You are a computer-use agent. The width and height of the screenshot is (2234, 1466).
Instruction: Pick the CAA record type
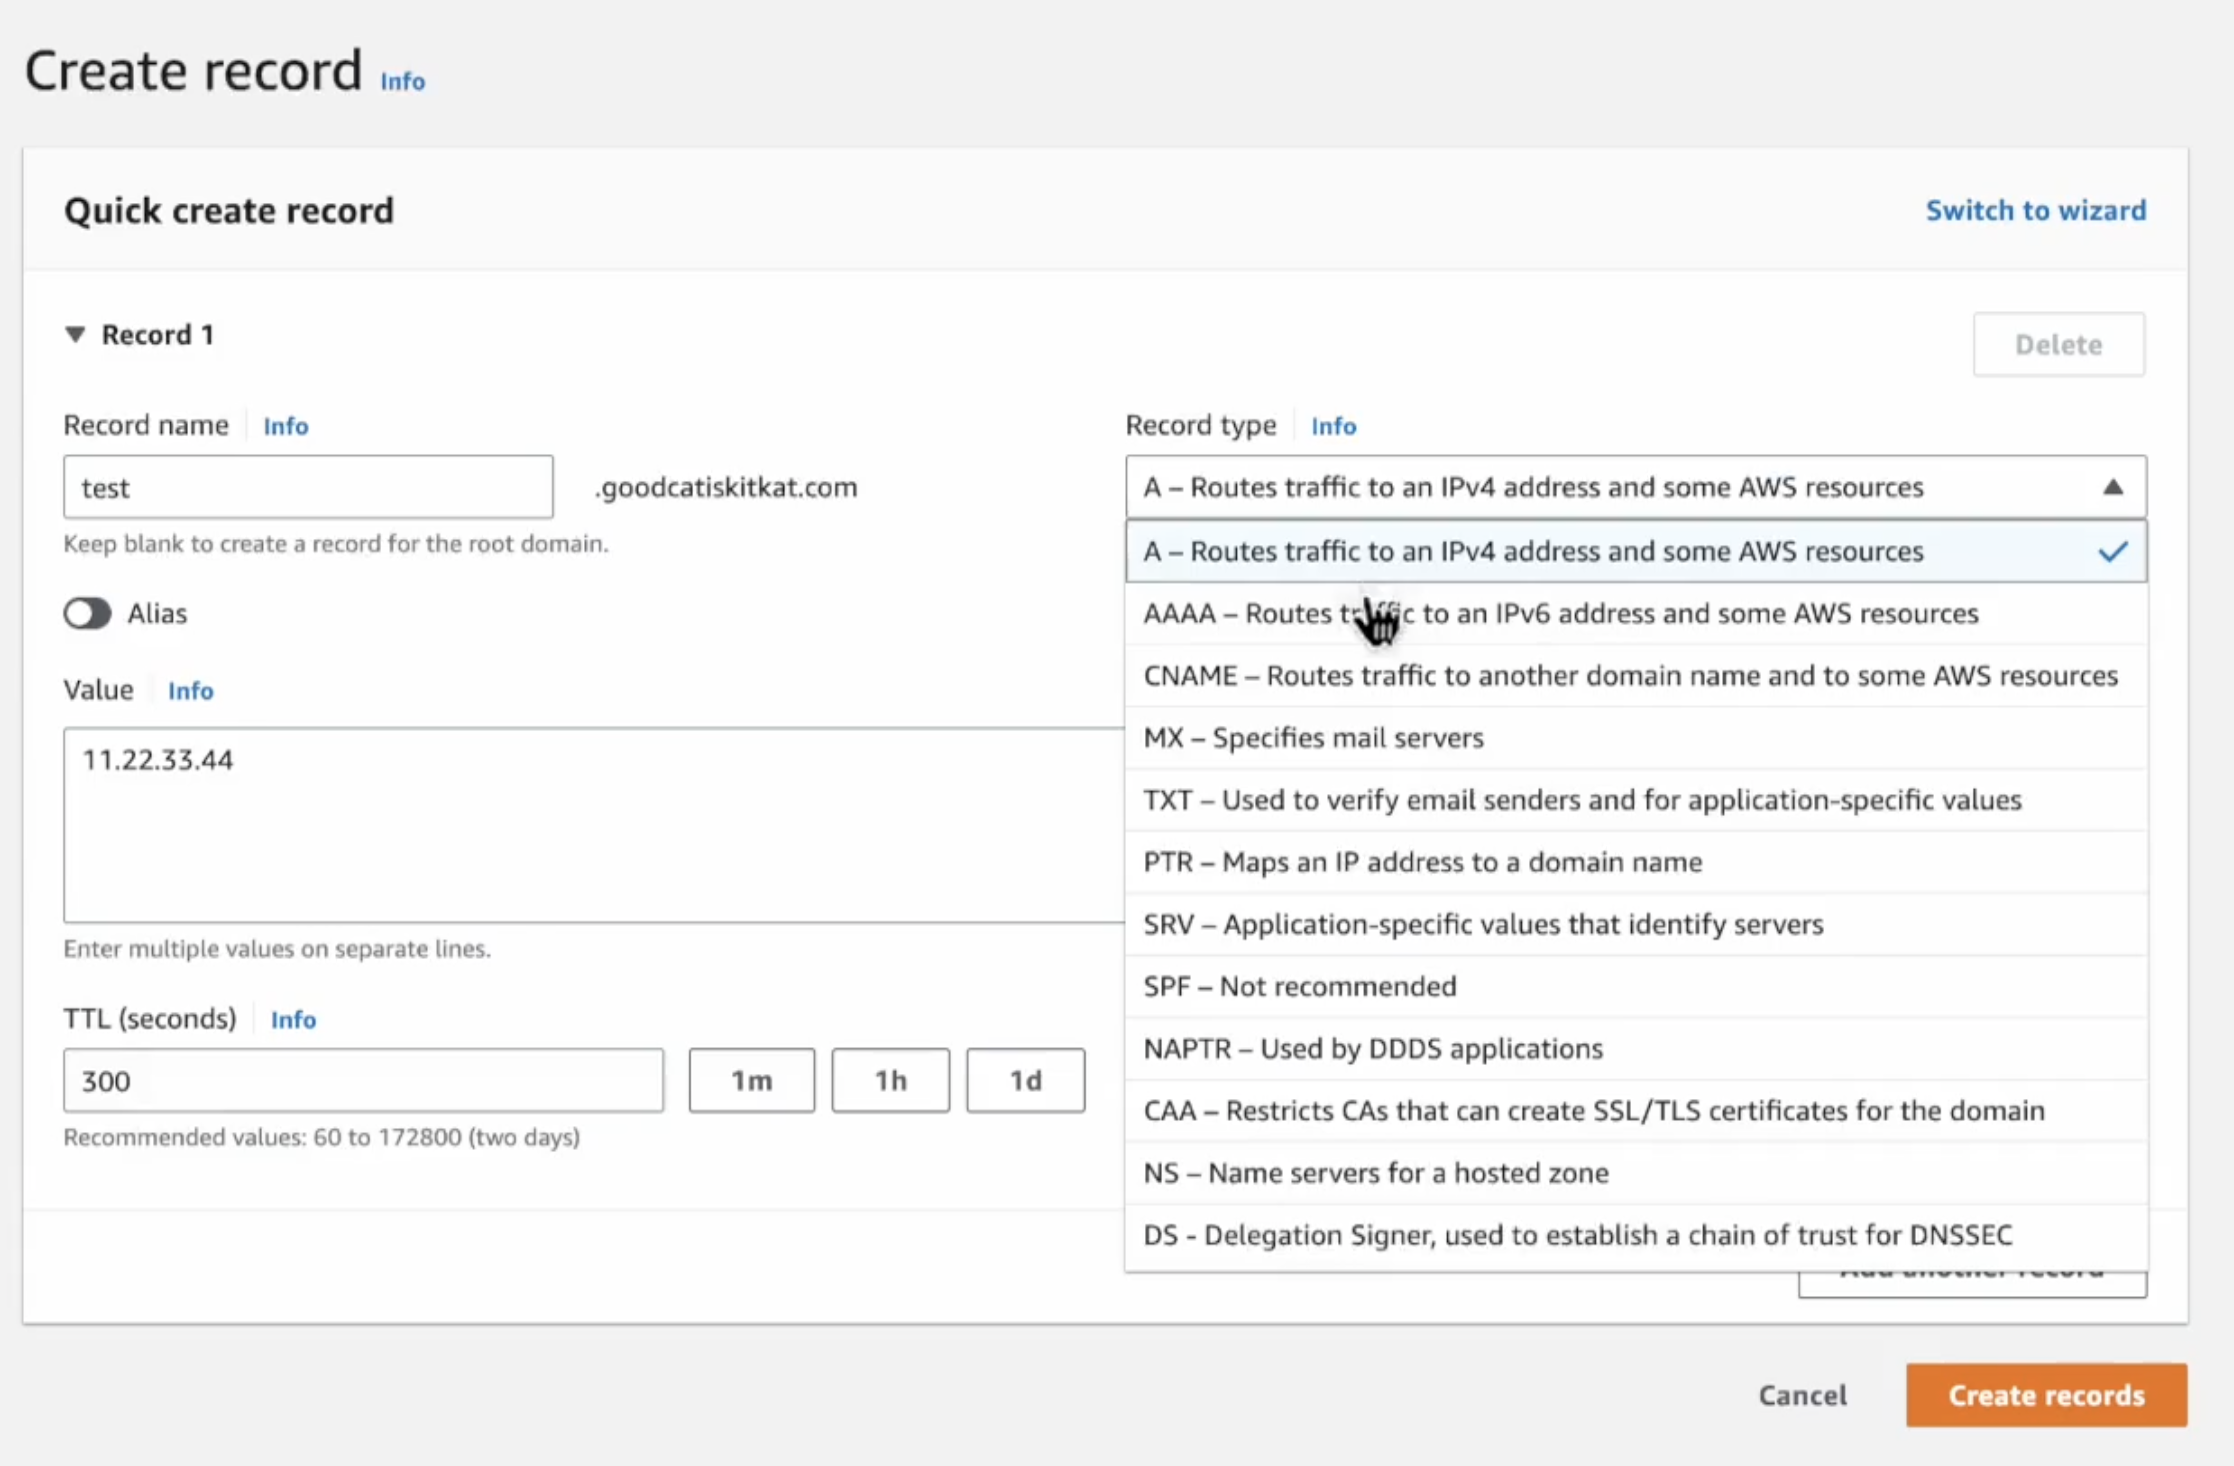[x=1593, y=1111]
